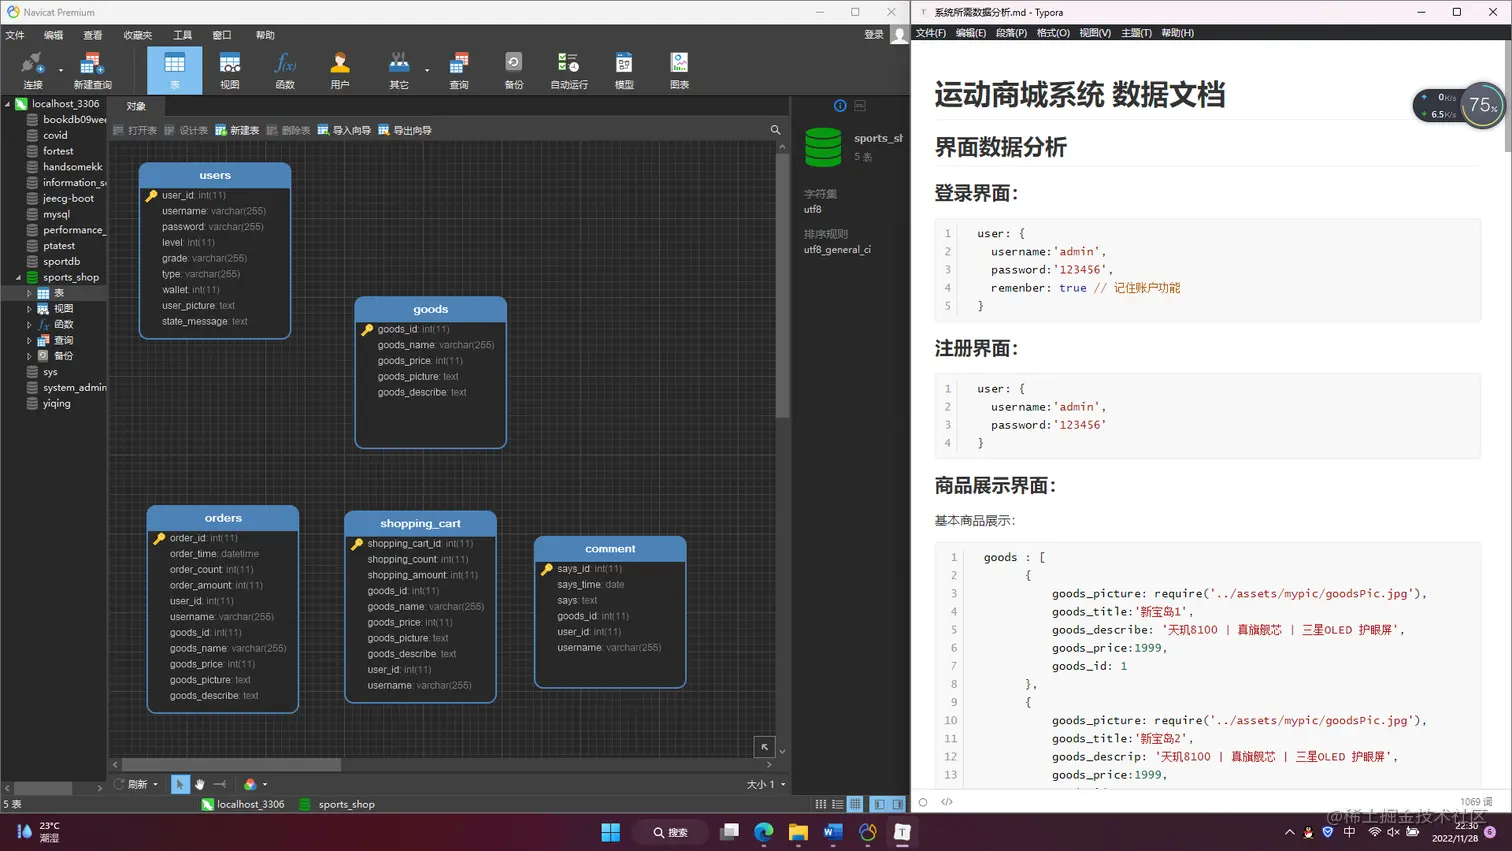
Task: Click the Navicat login avatar icon
Action: [899, 35]
